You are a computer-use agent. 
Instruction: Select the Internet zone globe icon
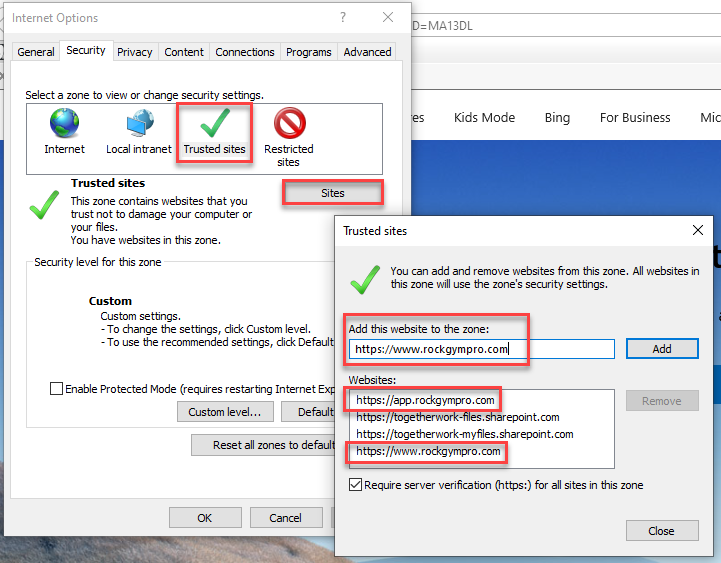coord(64,123)
